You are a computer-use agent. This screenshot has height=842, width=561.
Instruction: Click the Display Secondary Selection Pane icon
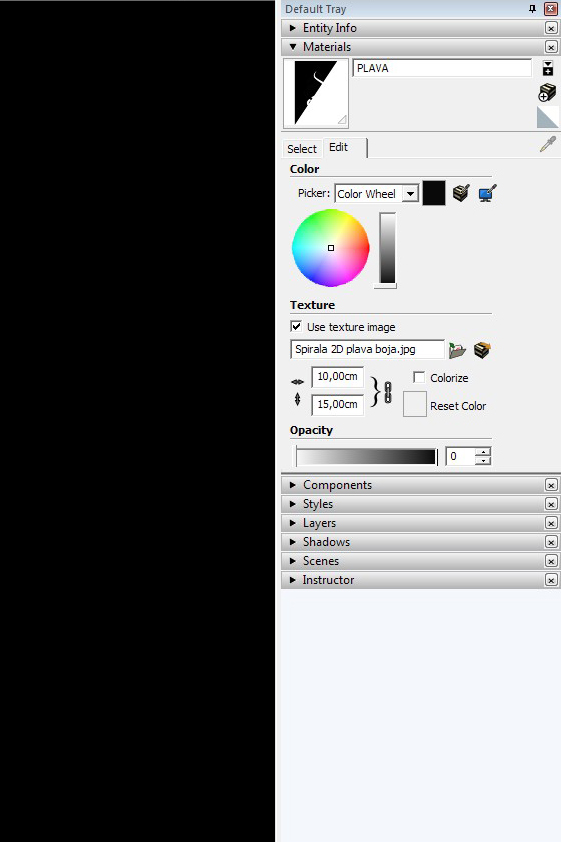(548, 68)
